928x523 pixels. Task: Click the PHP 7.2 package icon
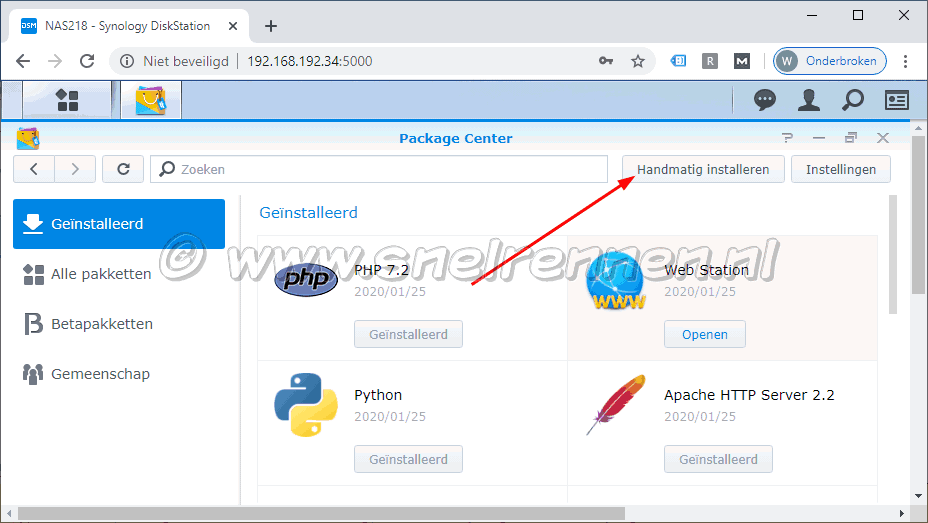click(306, 279)
